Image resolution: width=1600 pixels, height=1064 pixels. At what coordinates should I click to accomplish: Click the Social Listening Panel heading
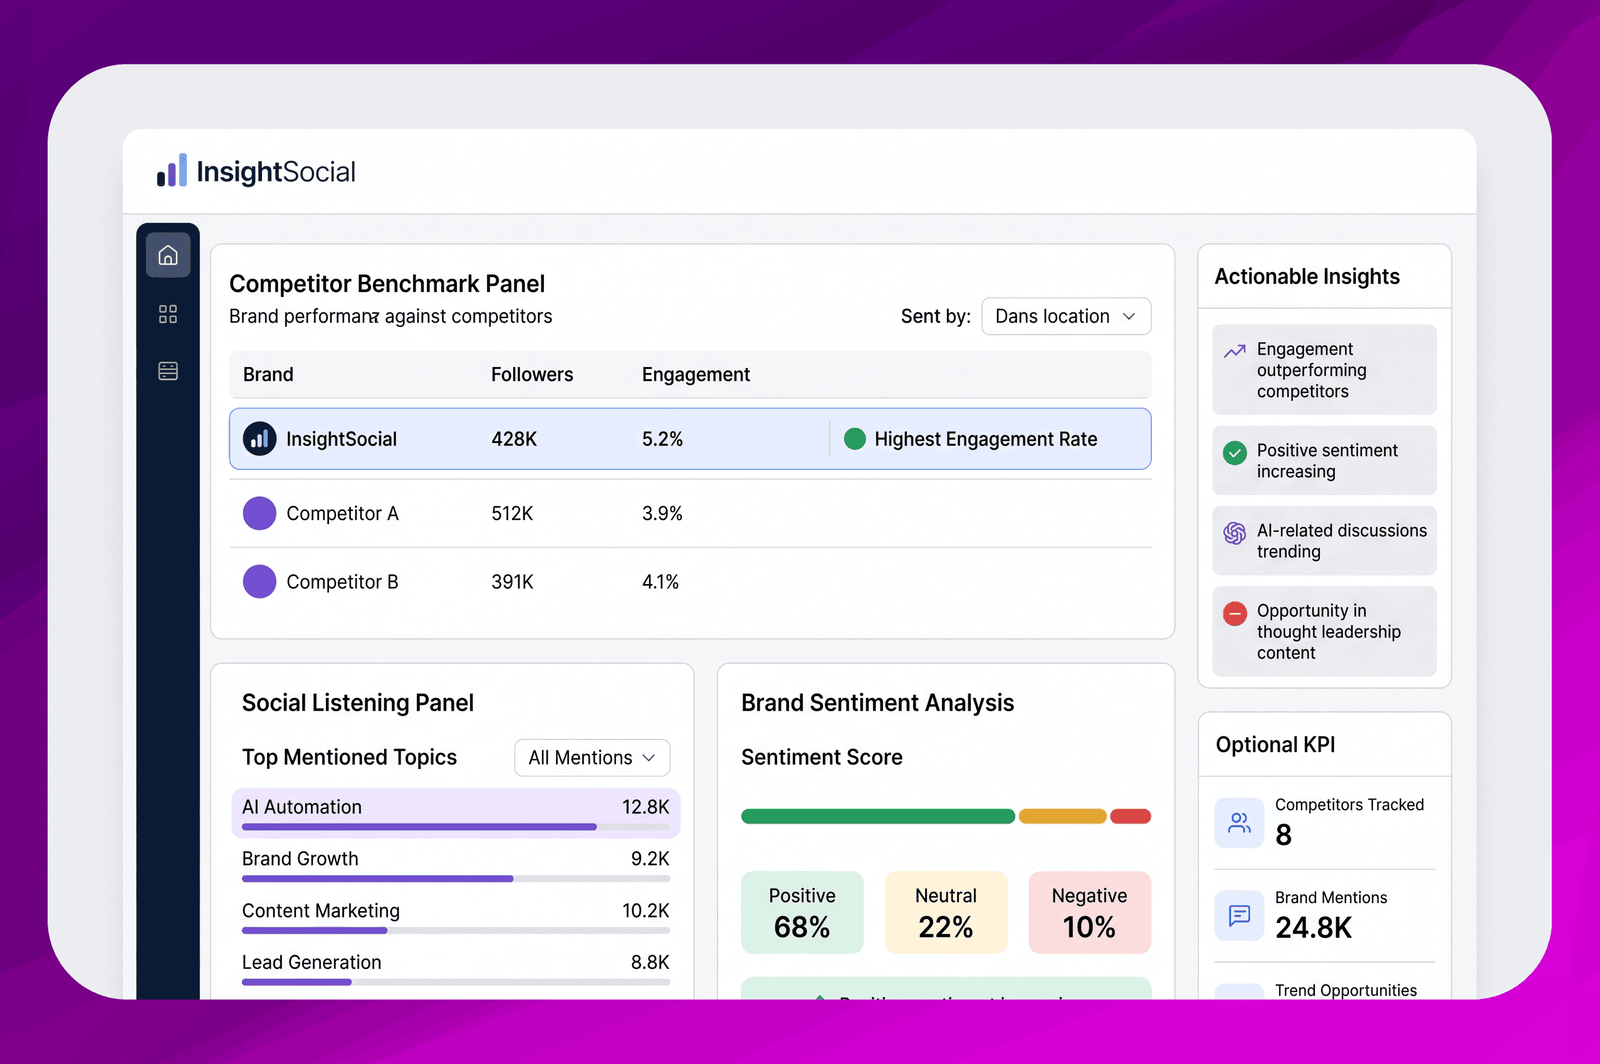pos(358,703)
